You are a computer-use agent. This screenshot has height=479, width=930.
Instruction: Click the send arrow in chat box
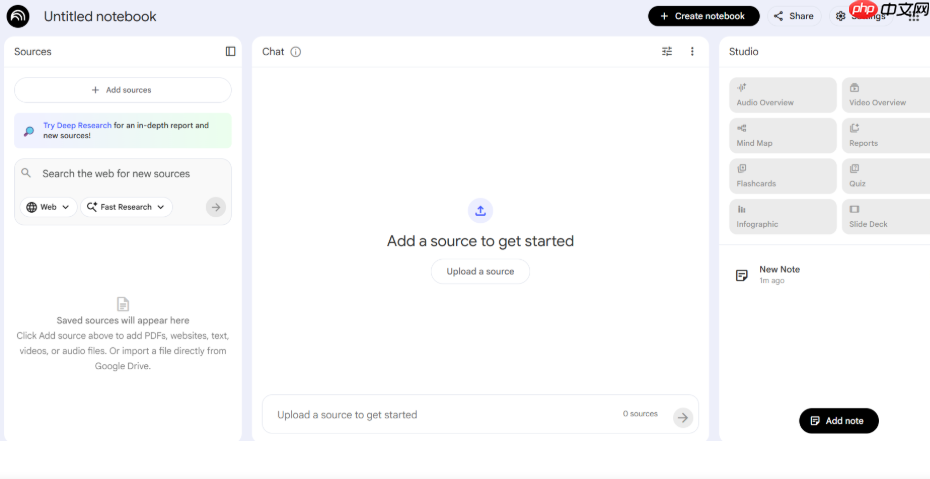tap(682, 417)
